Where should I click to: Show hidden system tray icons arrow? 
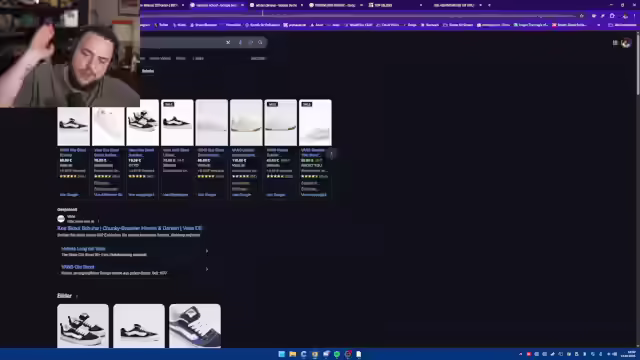coord(520,354)
